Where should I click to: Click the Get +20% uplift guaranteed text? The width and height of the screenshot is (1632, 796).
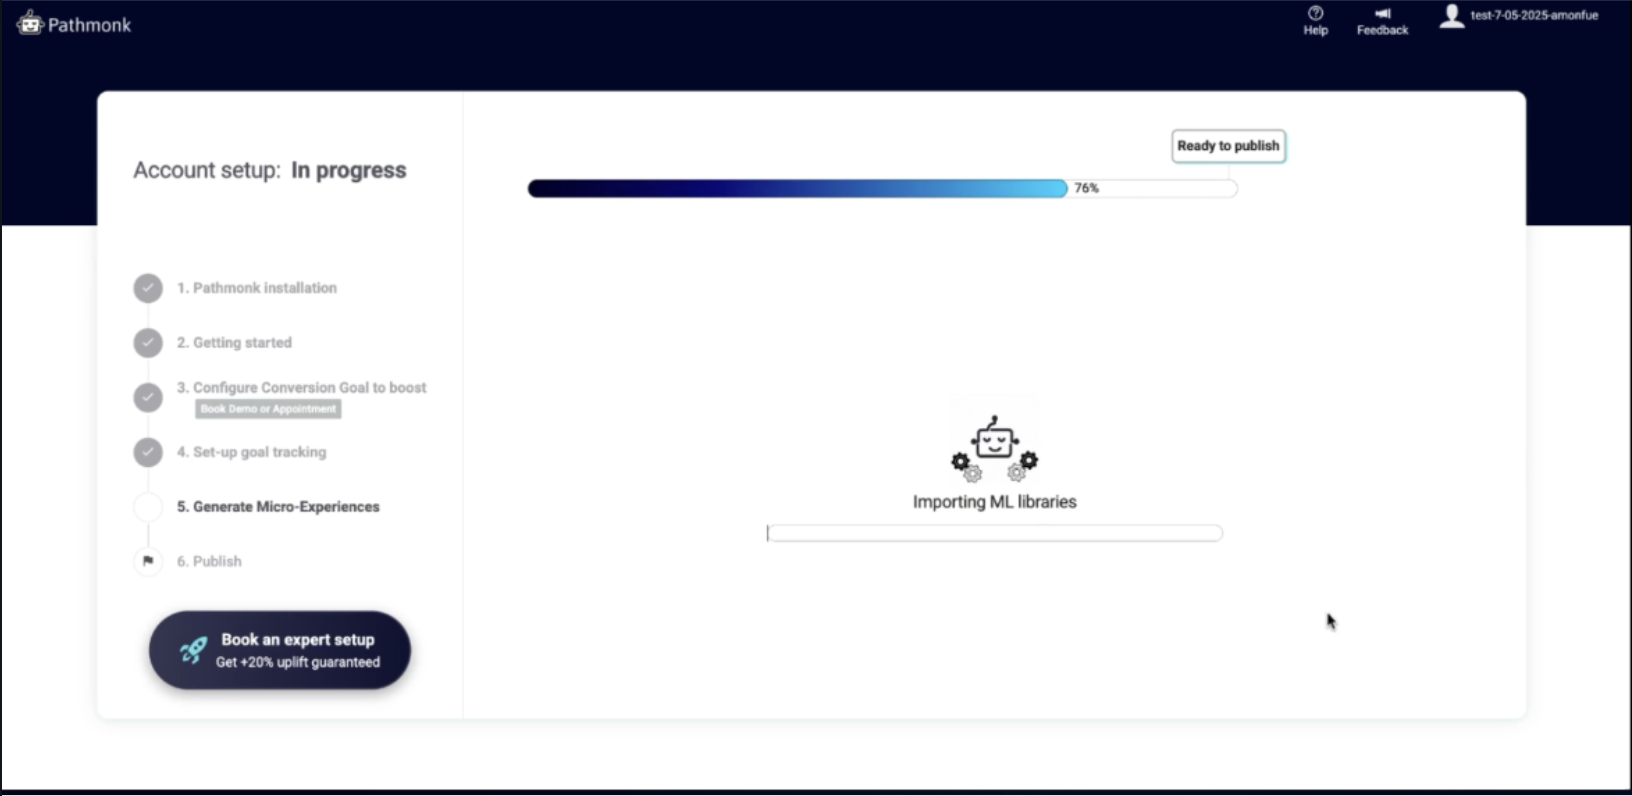coord(298,662)
